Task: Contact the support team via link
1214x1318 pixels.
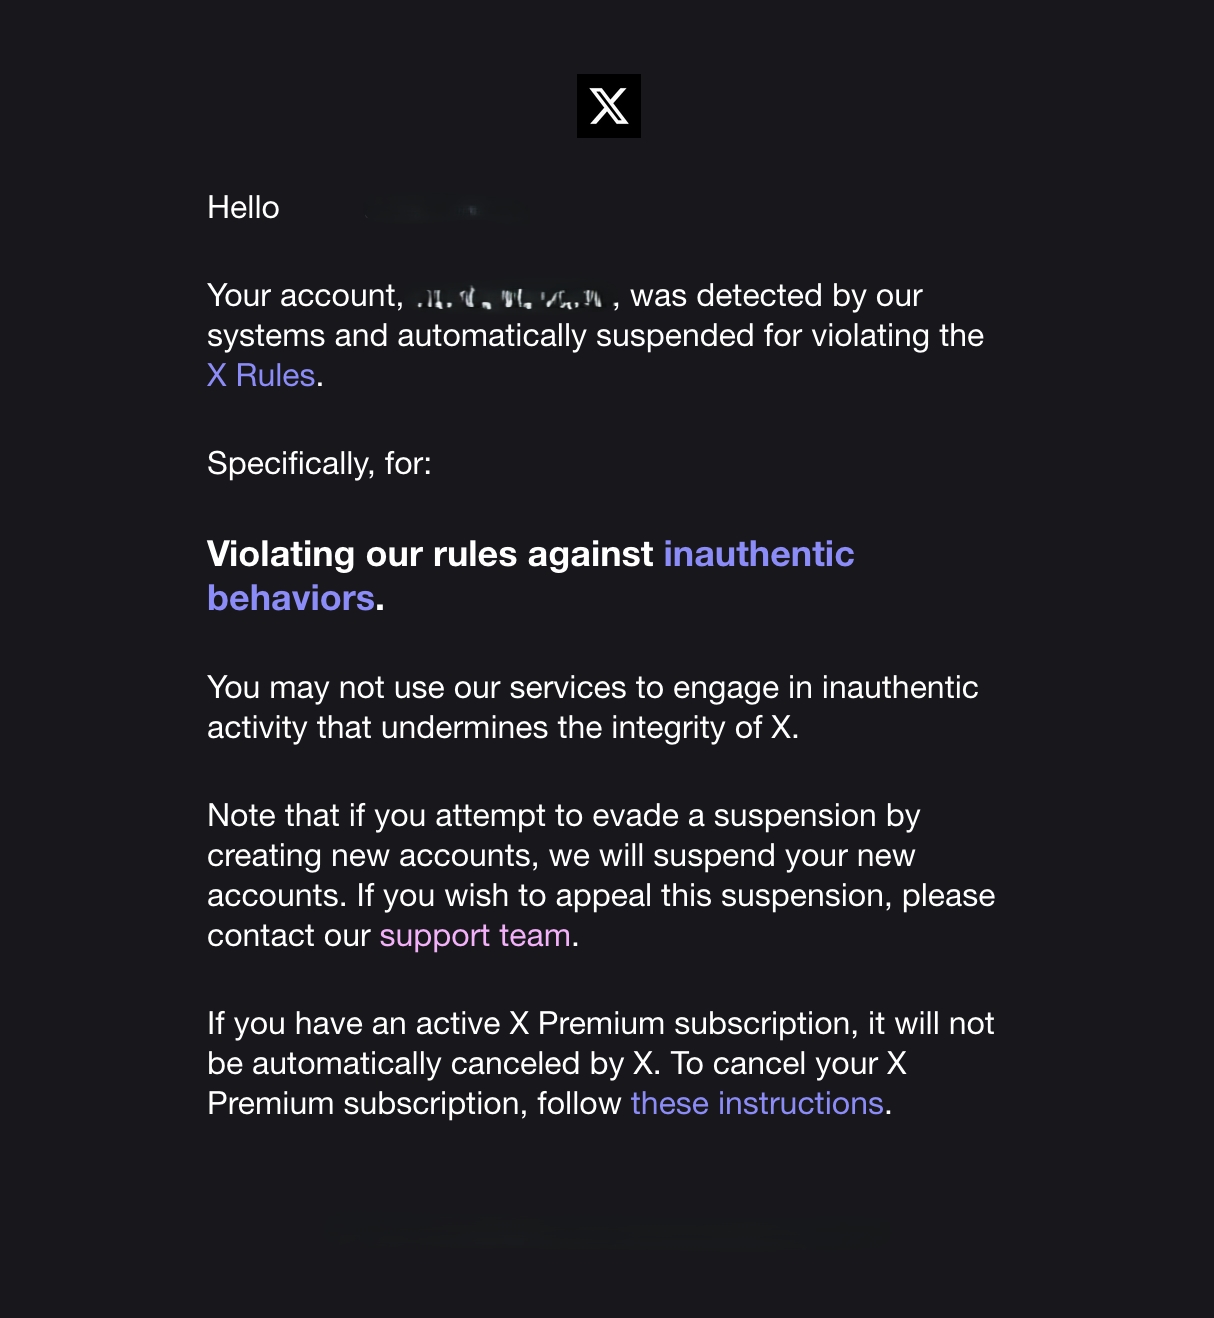Action: (475, 936)
